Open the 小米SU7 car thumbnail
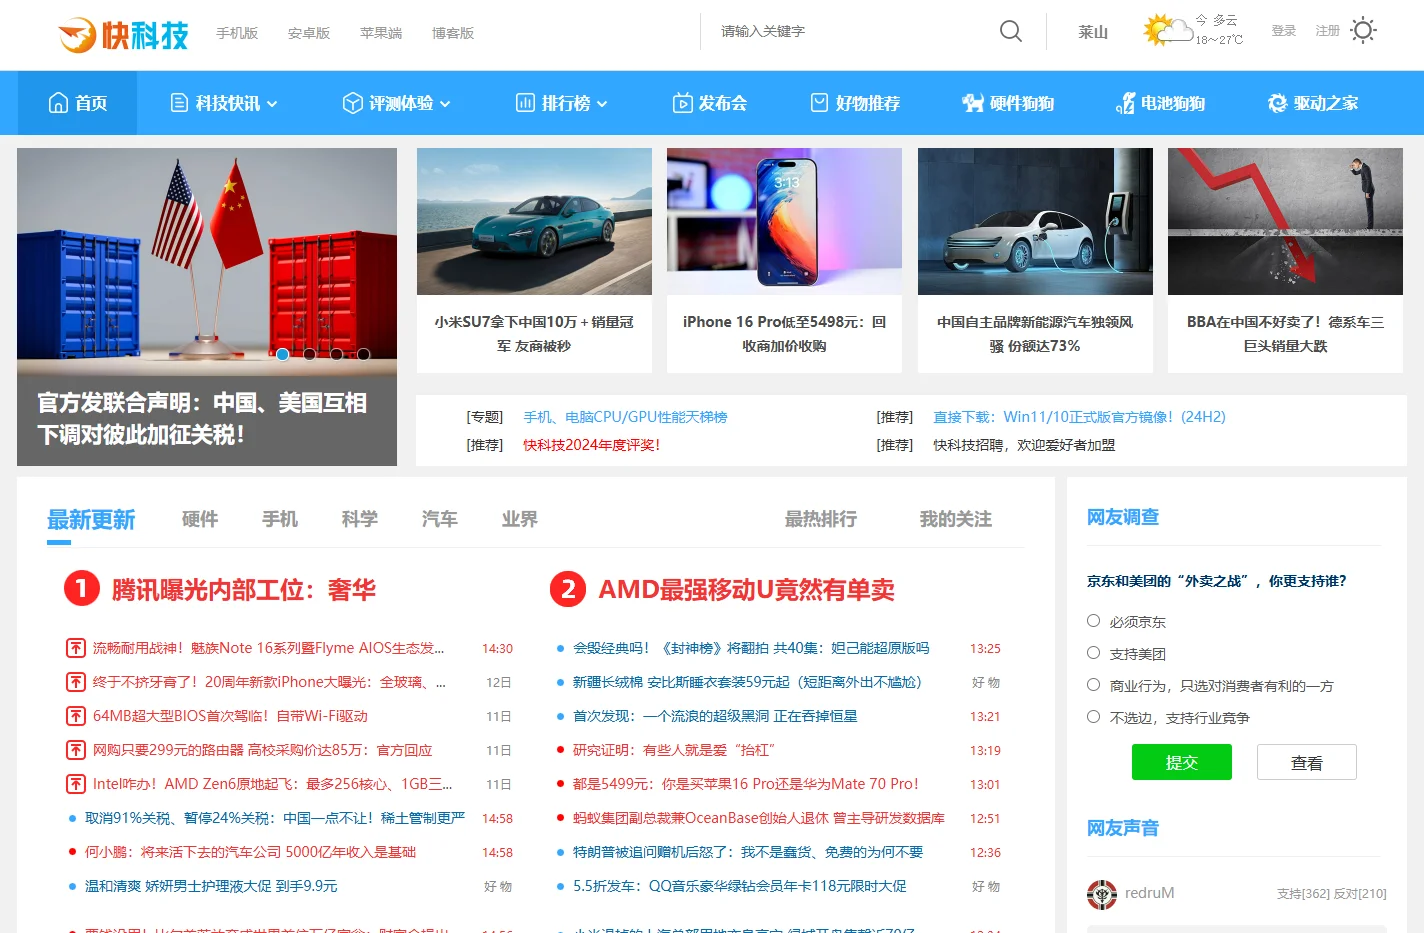This screenshot has width=1424, height=933. click(x=534, y=221)
